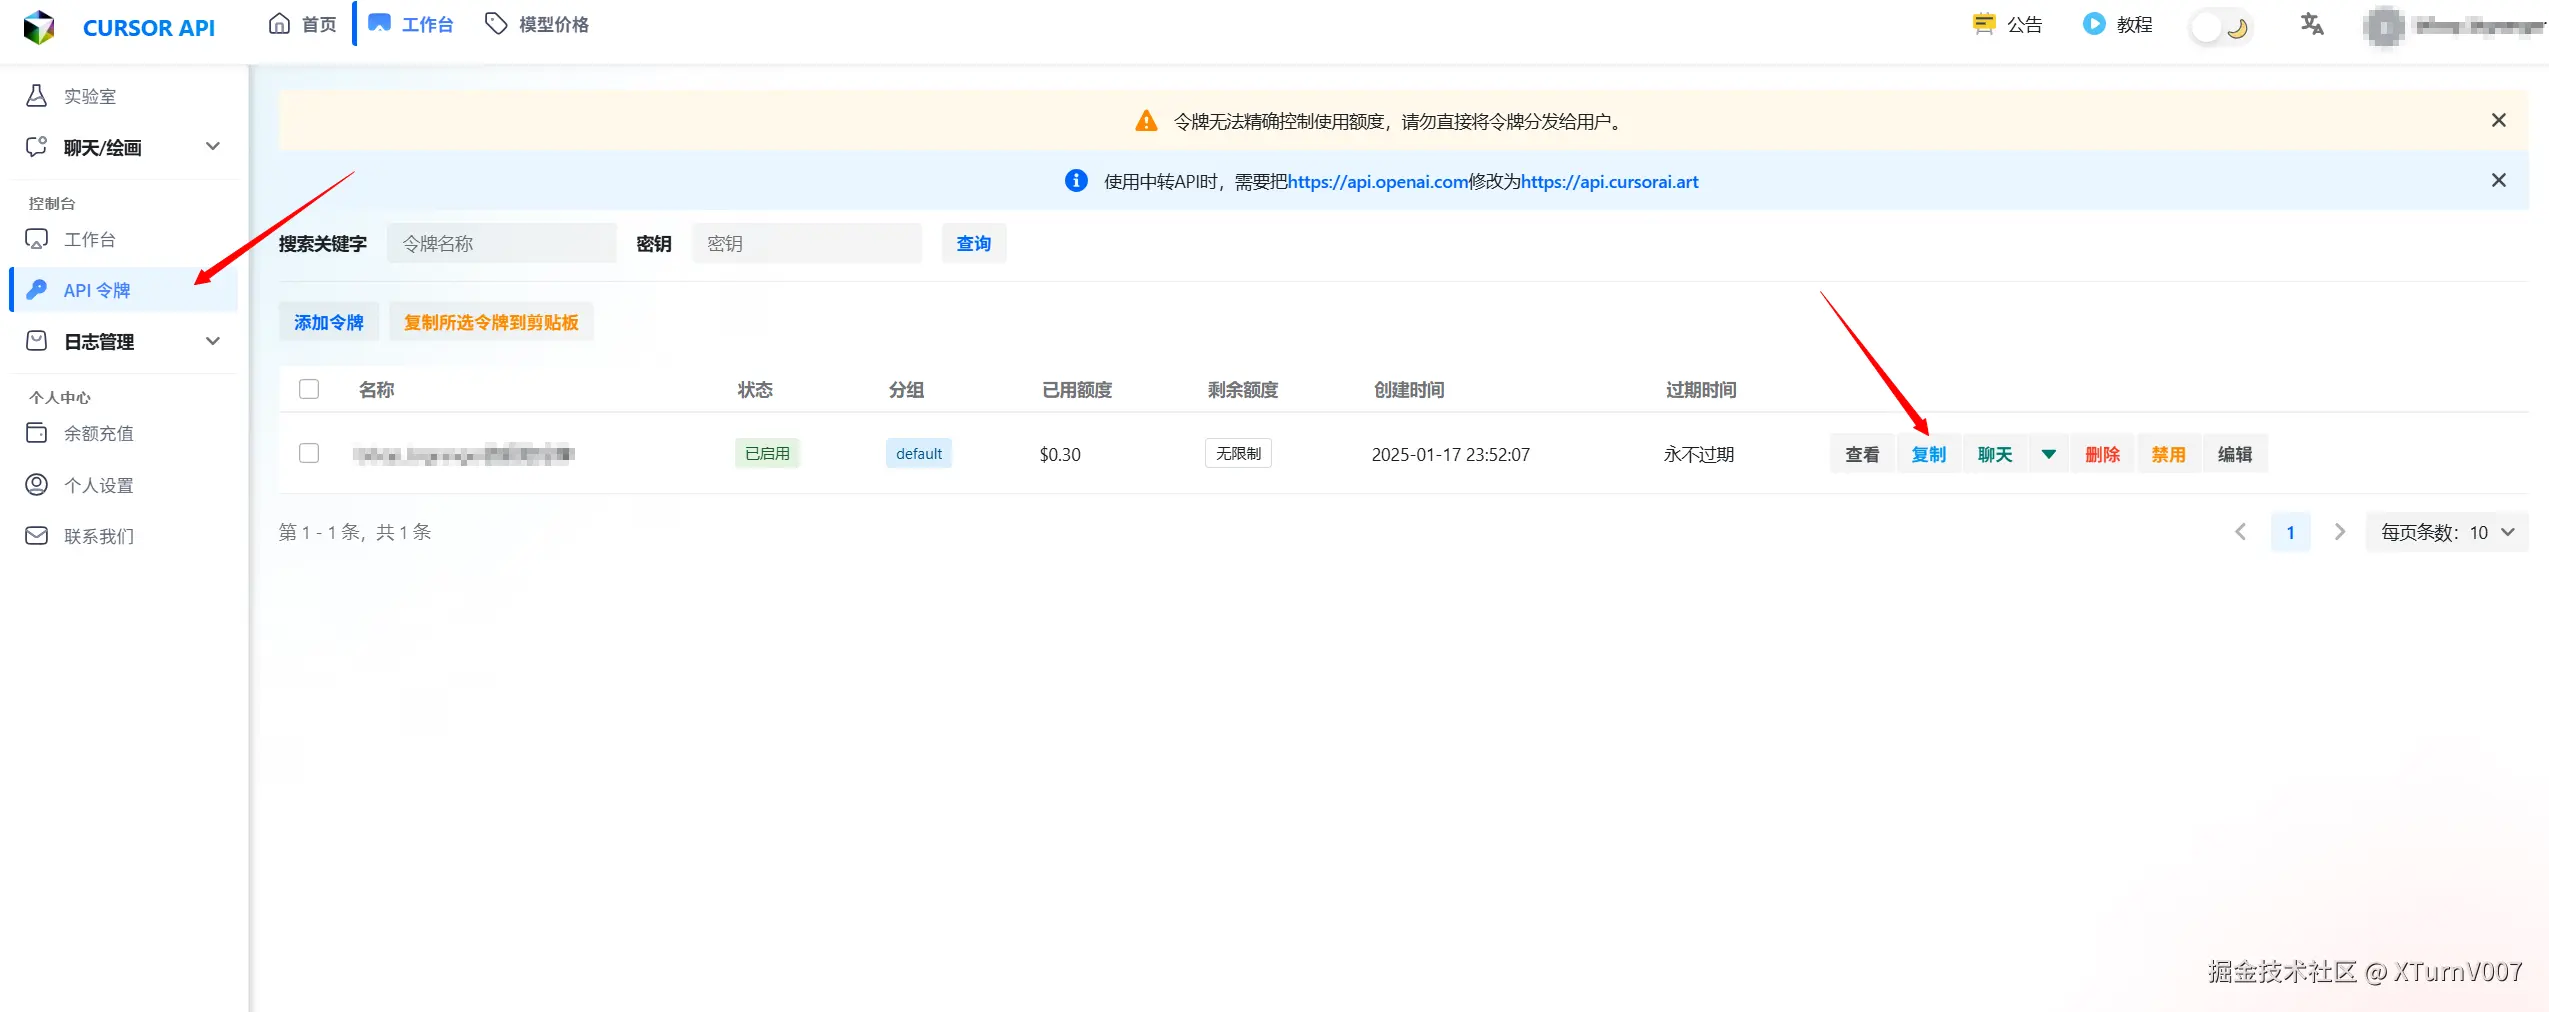Open the 公告 announcements panel

(x=2008, y=24)
